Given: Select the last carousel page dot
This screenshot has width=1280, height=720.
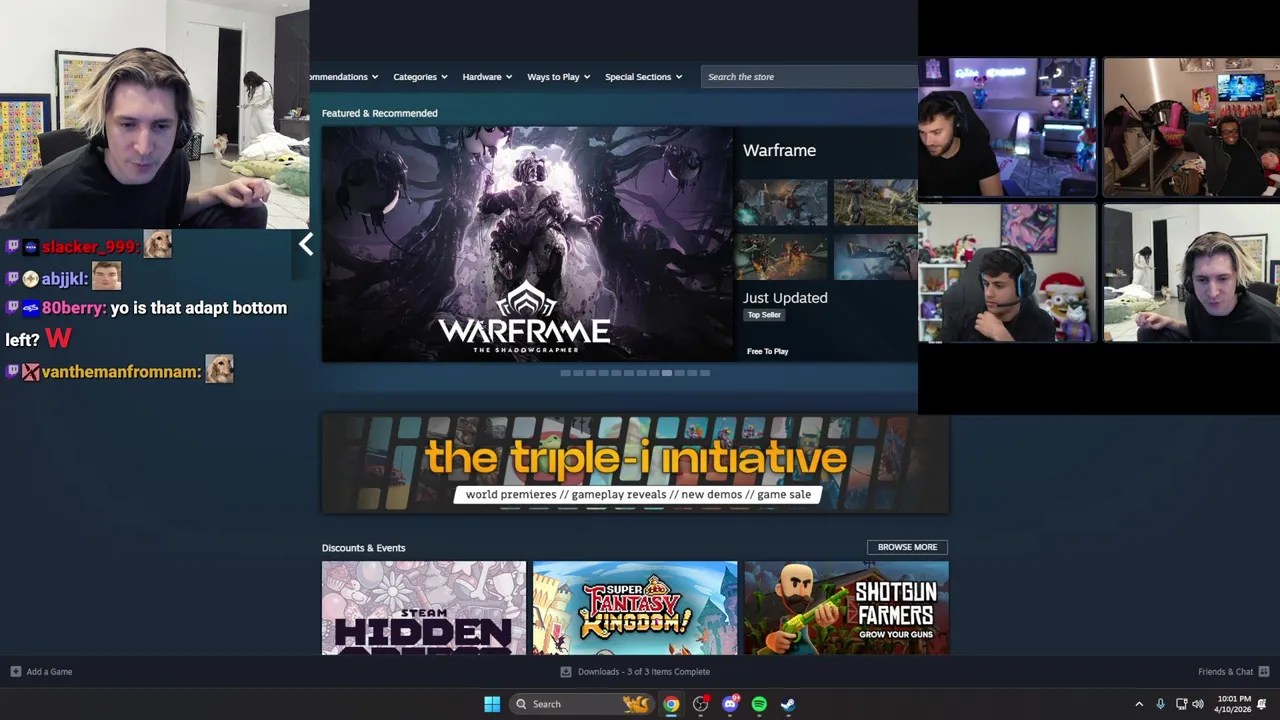Looking at the screenshot, I should (705, 373).
